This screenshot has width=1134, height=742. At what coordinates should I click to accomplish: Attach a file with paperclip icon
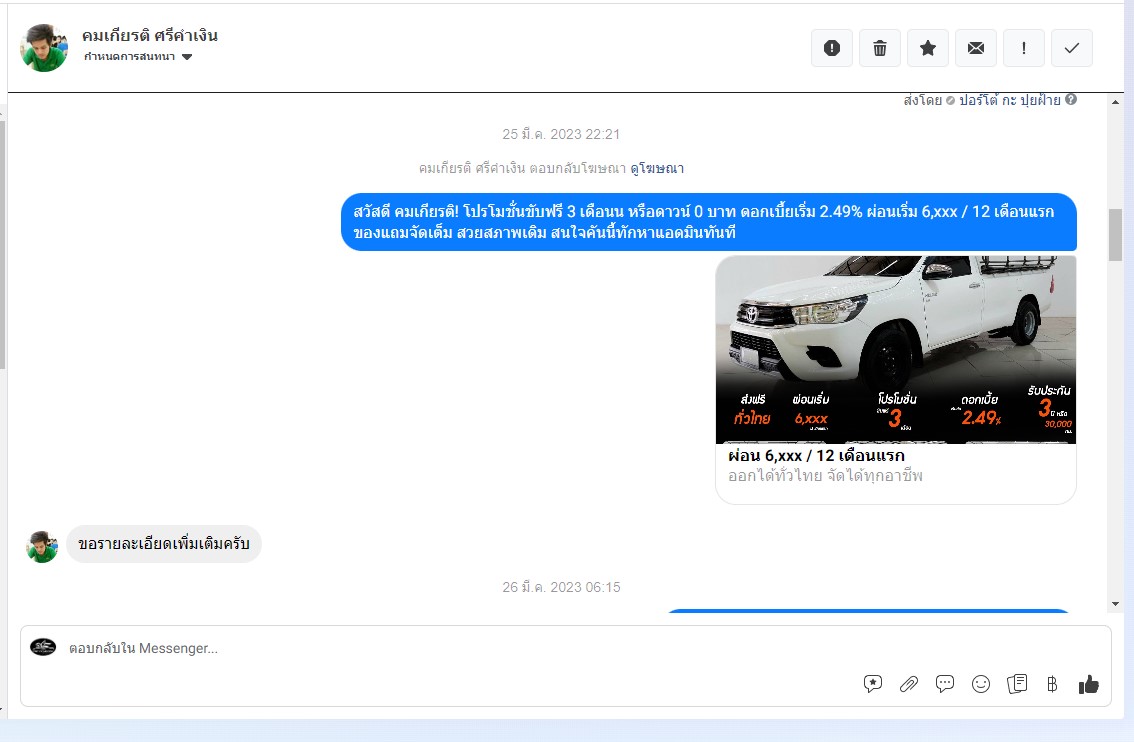(x=909, y=683)
